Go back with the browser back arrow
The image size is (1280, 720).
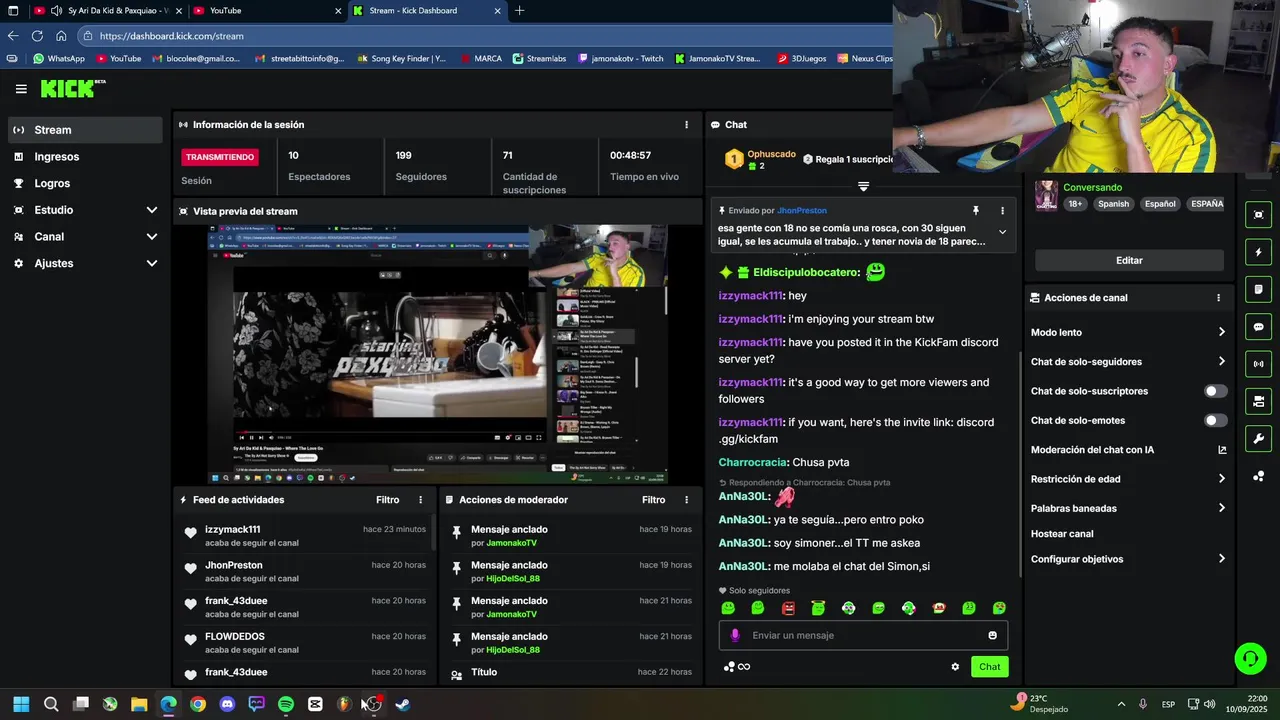tap(13, 36)
